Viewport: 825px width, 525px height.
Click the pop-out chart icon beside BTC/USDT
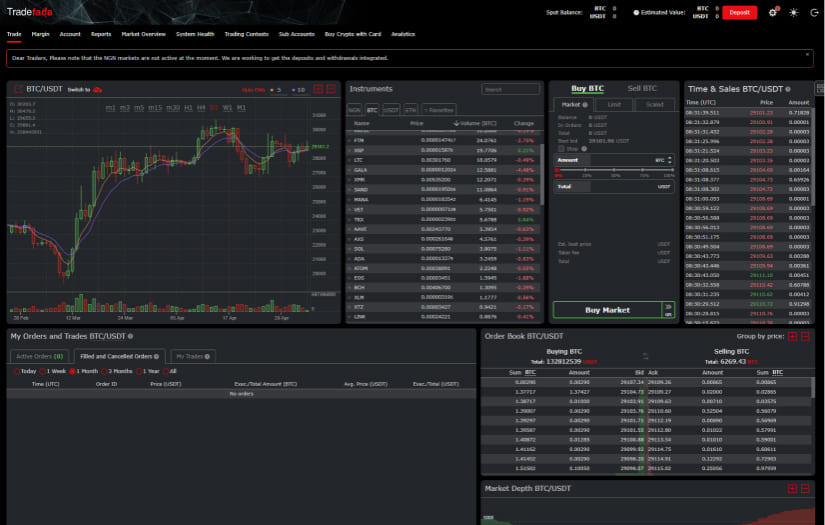click(x=18, y=89)
